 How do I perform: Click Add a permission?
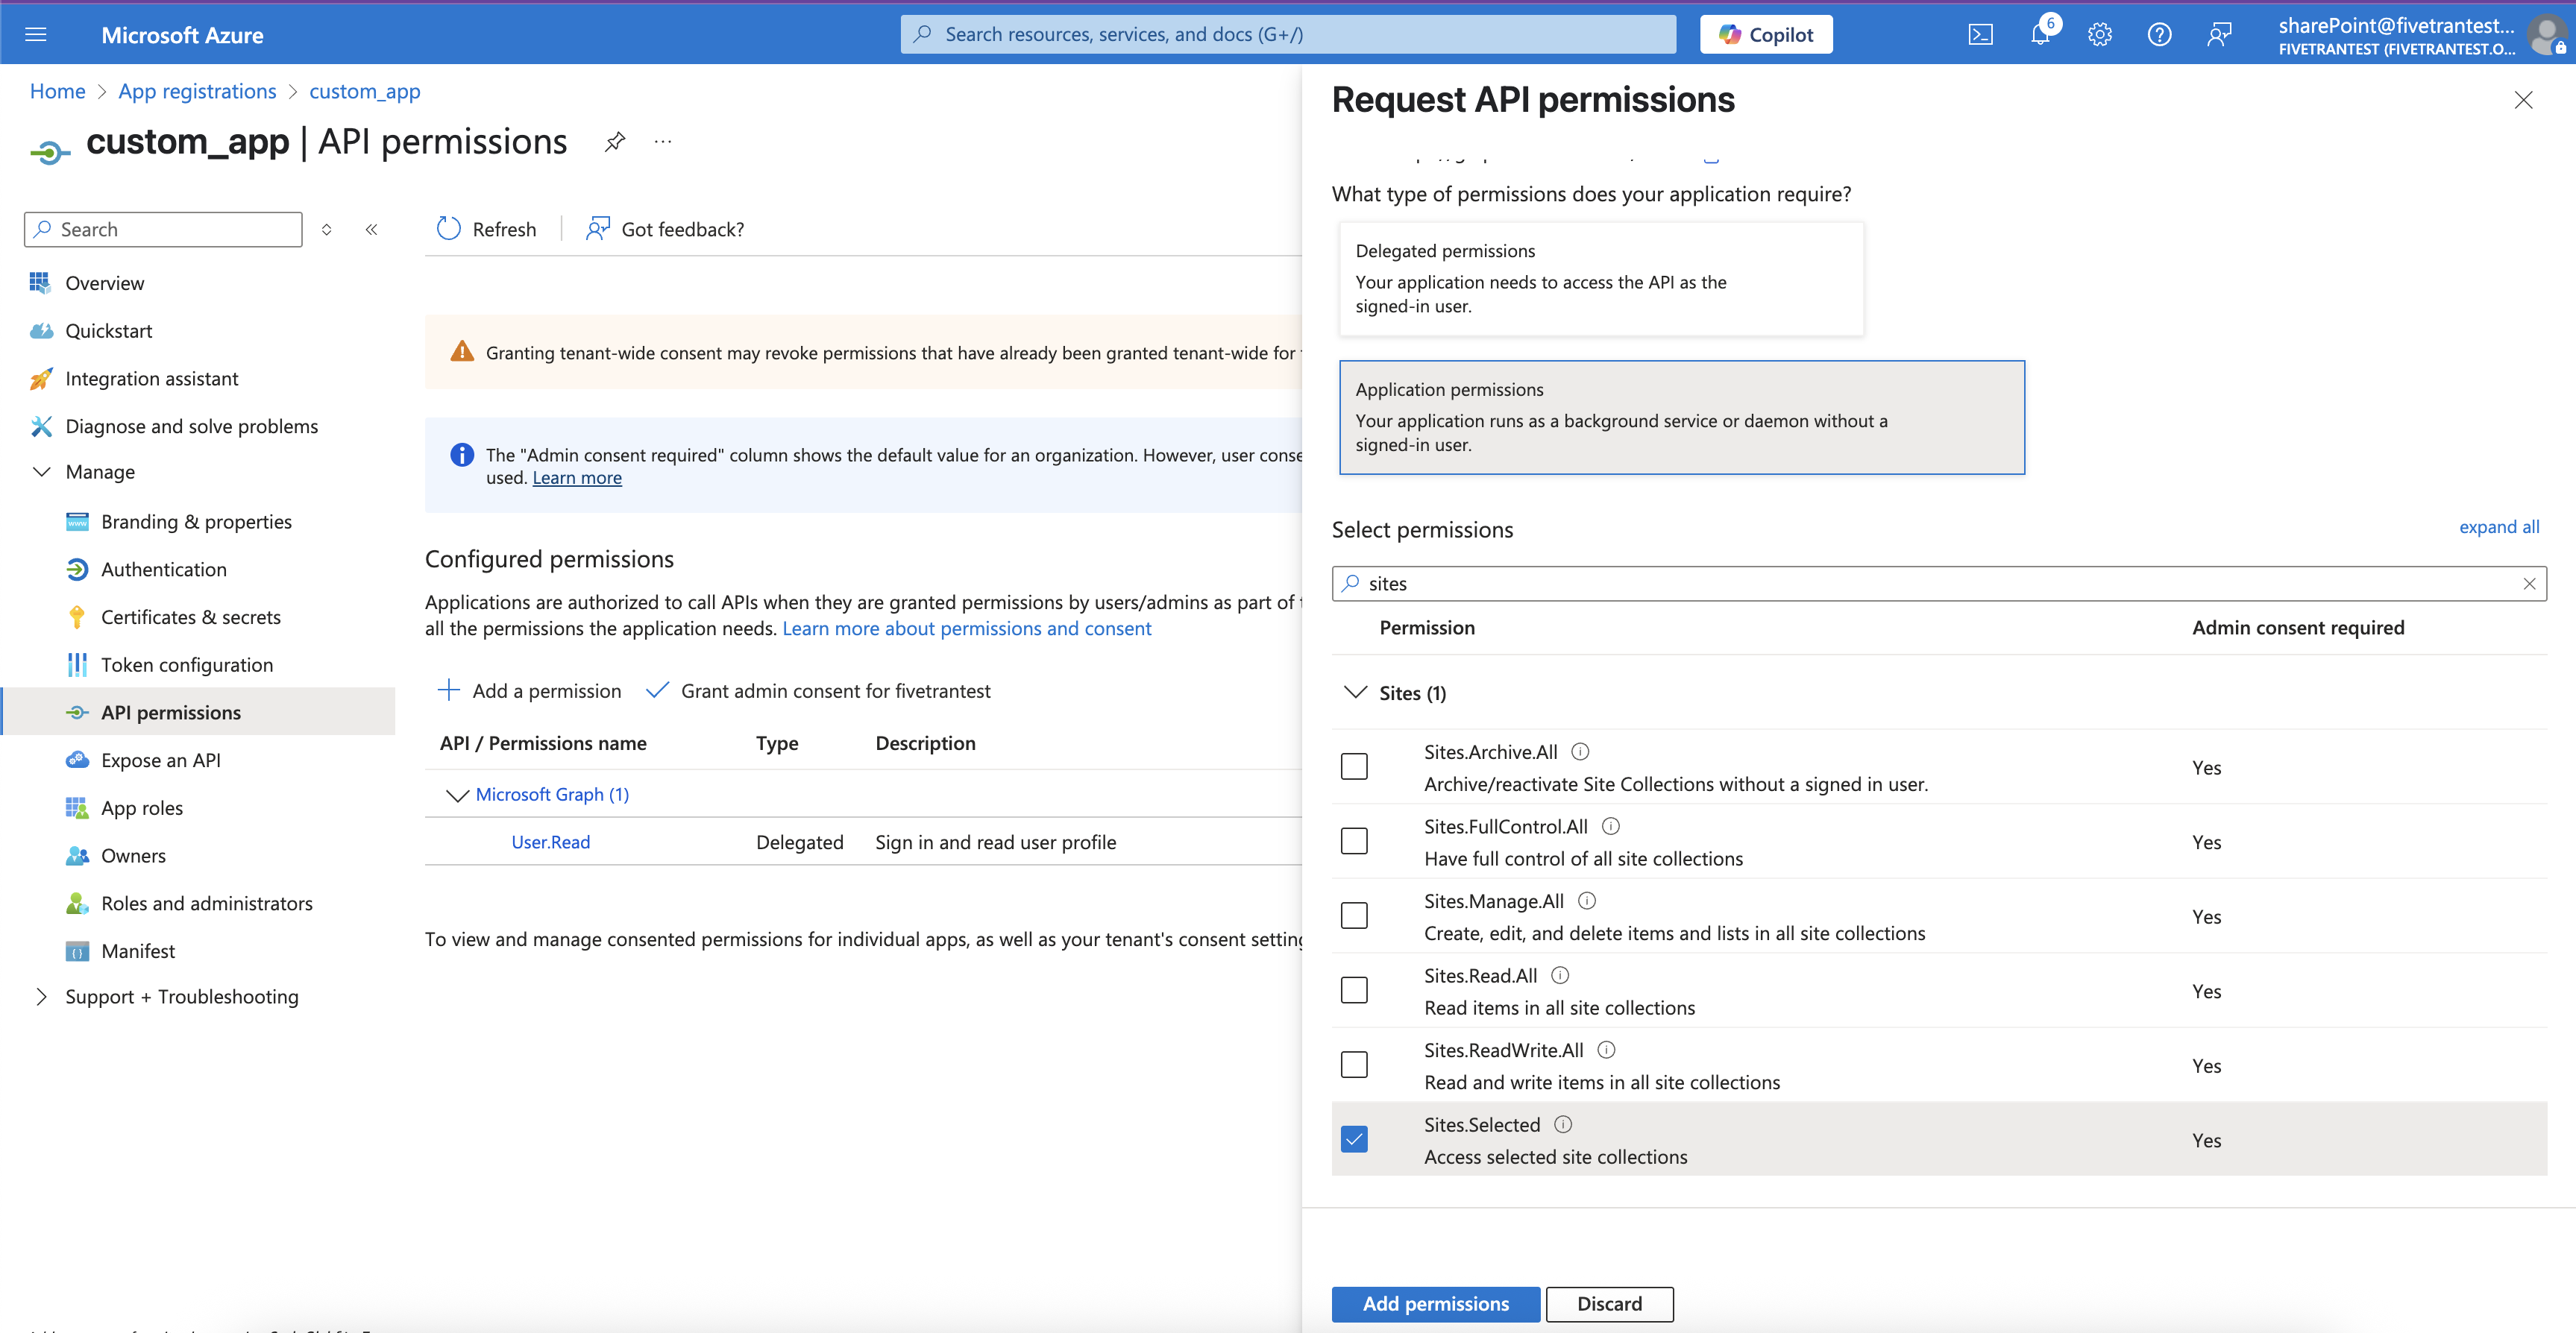[529, 691]
